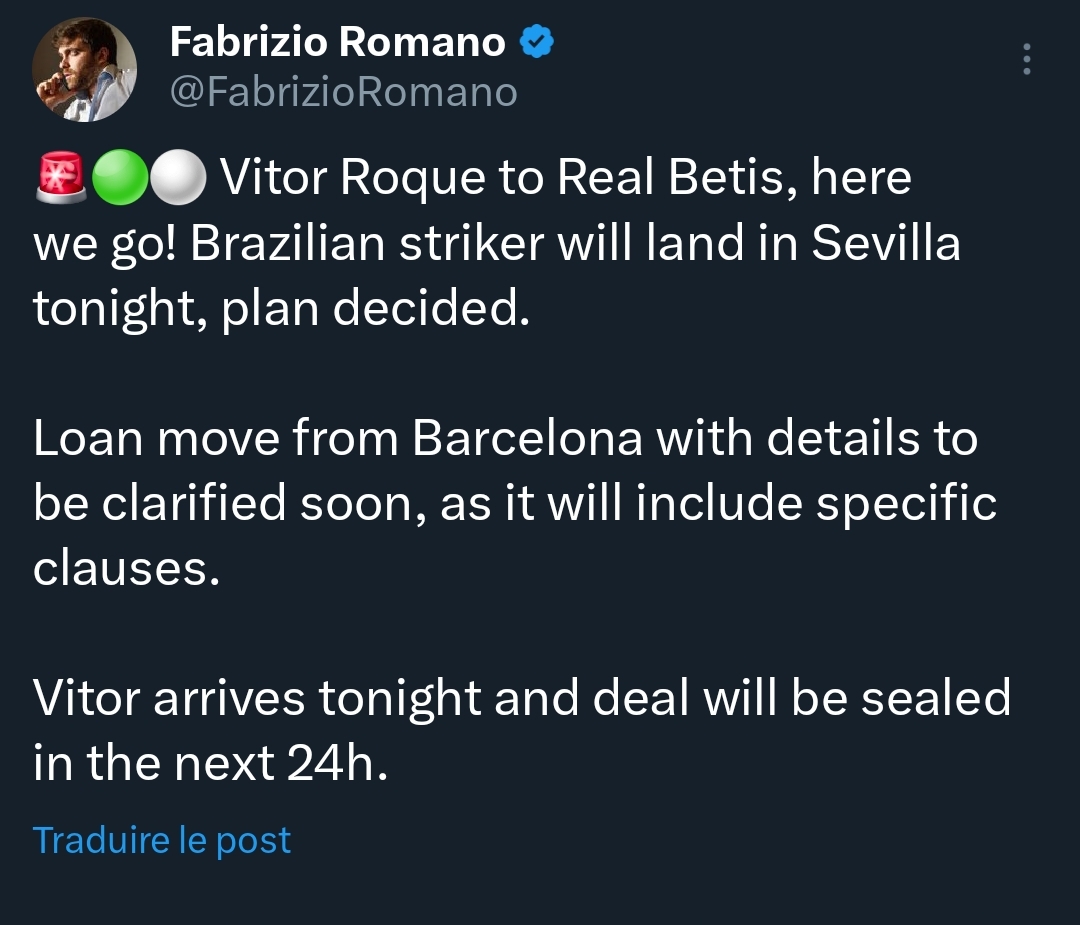Click the red siren emoji
1080x925 pixels.
[61, 178]
